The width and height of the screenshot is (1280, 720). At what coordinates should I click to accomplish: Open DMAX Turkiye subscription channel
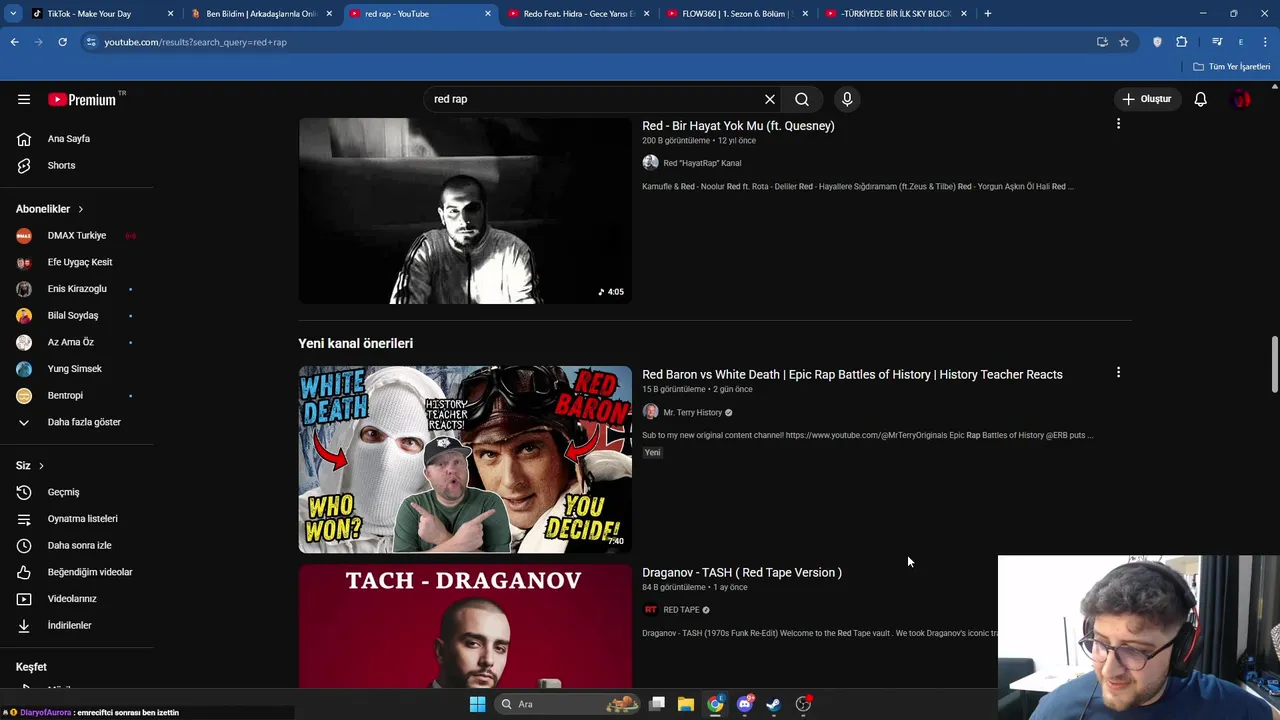[77, 236]
